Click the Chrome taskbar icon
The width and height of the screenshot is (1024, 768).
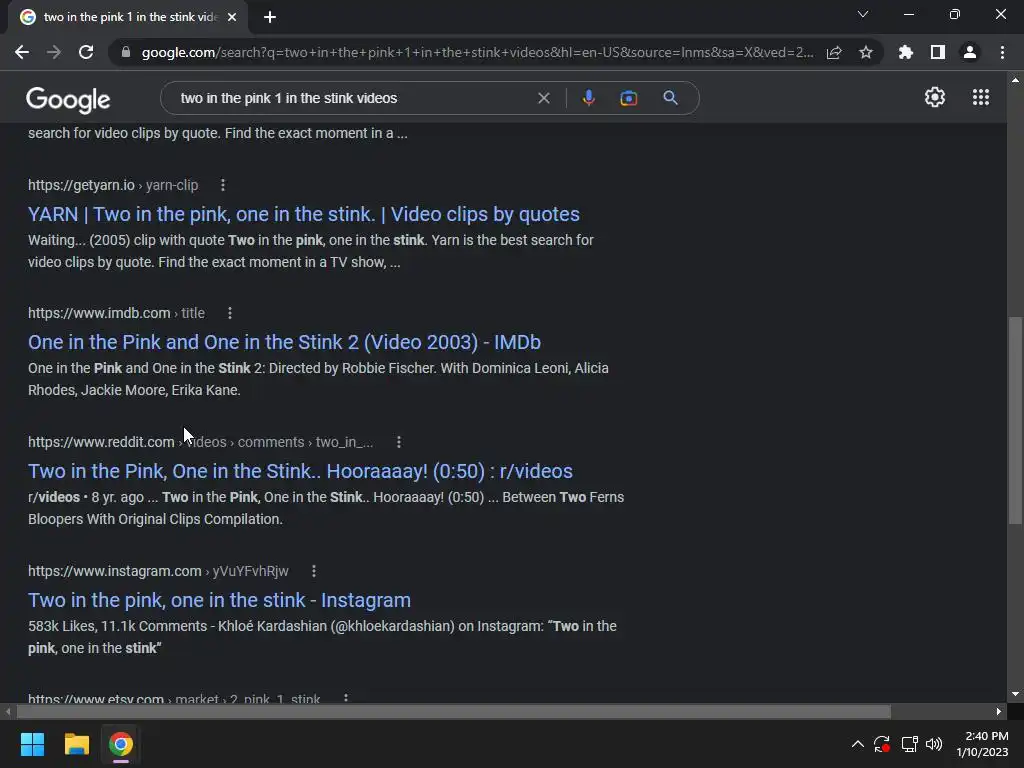point(121,744)
